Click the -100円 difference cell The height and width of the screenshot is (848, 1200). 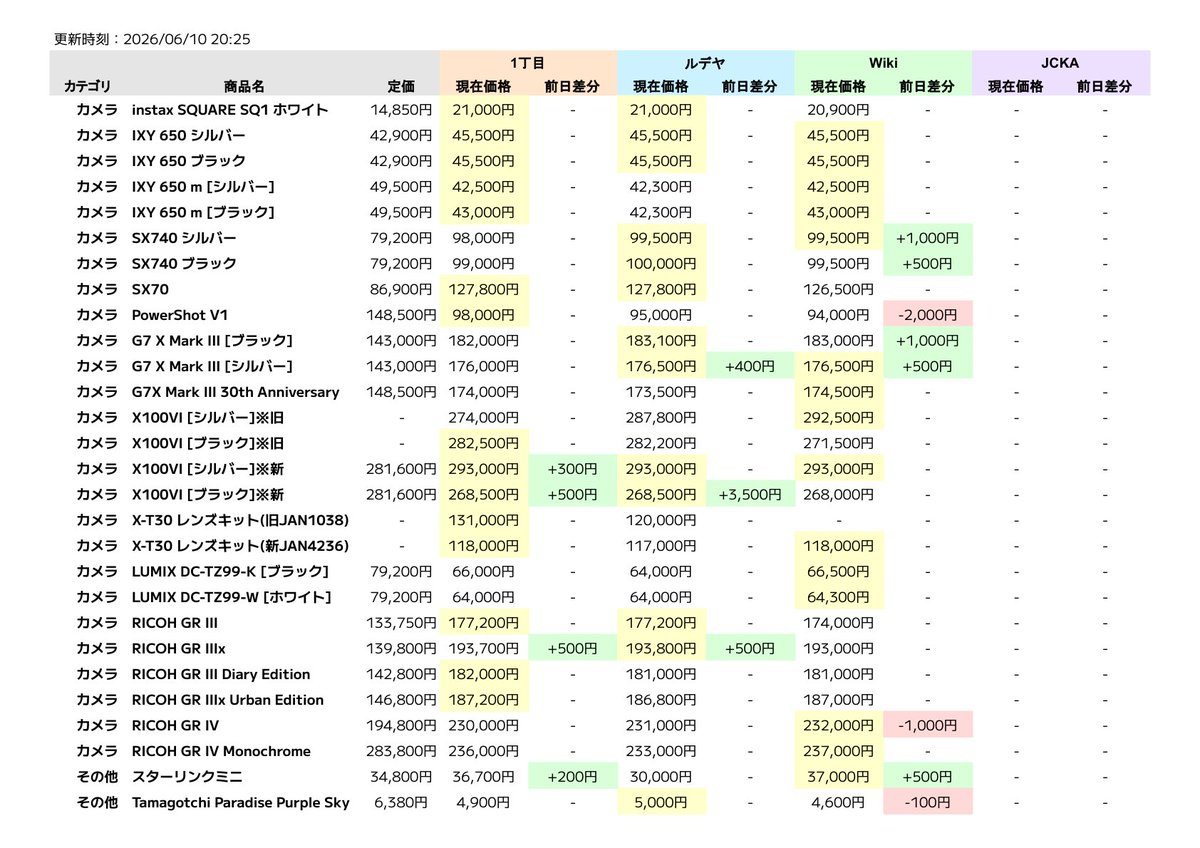[x=928, y=802]
